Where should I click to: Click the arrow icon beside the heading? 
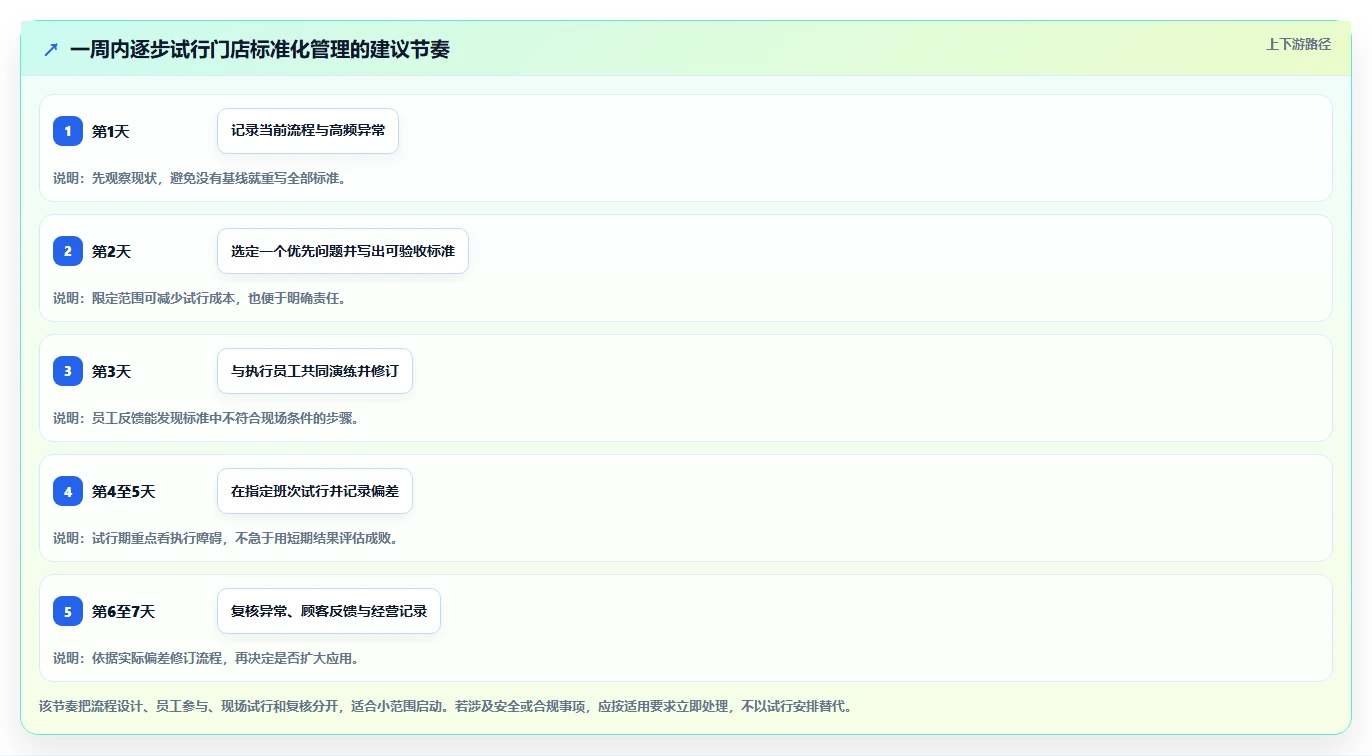(x=51, y=49)
